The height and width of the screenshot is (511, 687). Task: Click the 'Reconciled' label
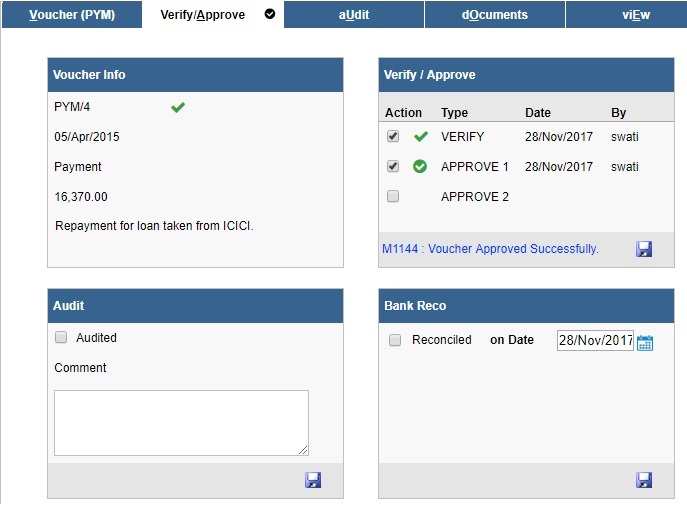point(442,340)
